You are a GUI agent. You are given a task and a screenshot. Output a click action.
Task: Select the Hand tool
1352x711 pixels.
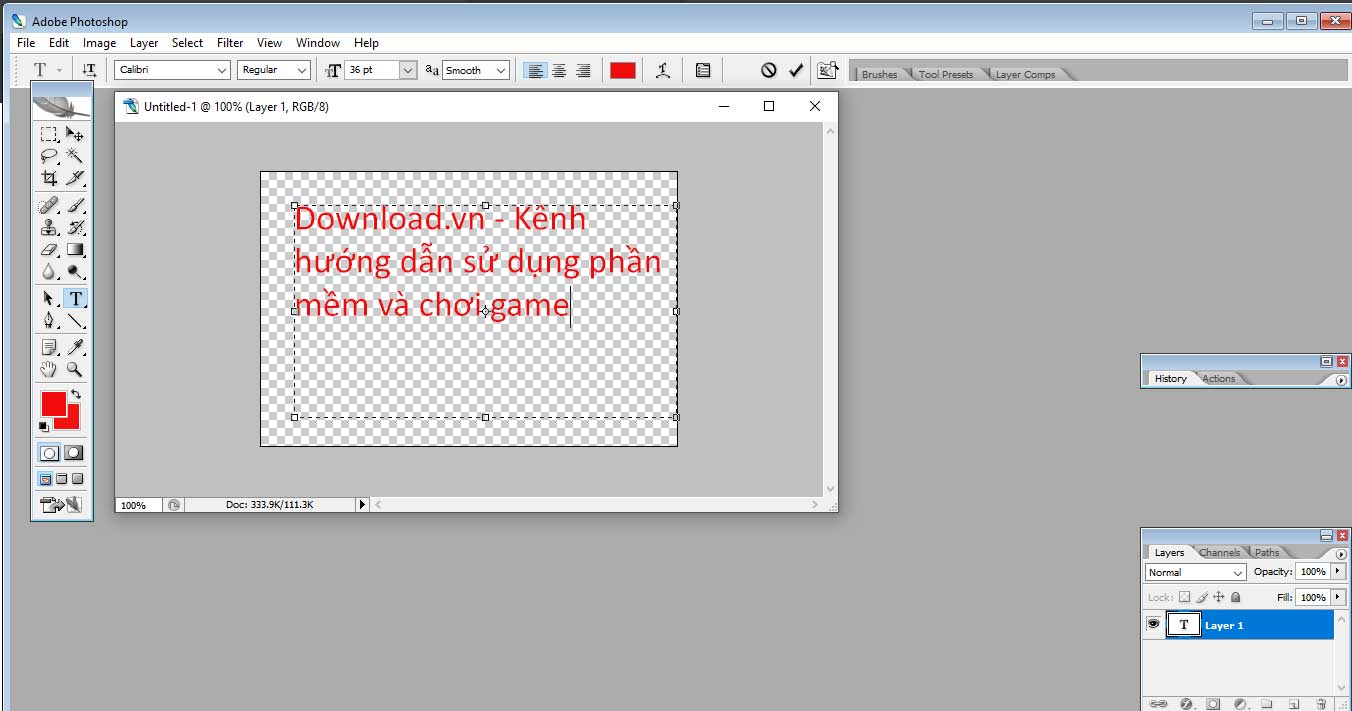coord(48,370)
